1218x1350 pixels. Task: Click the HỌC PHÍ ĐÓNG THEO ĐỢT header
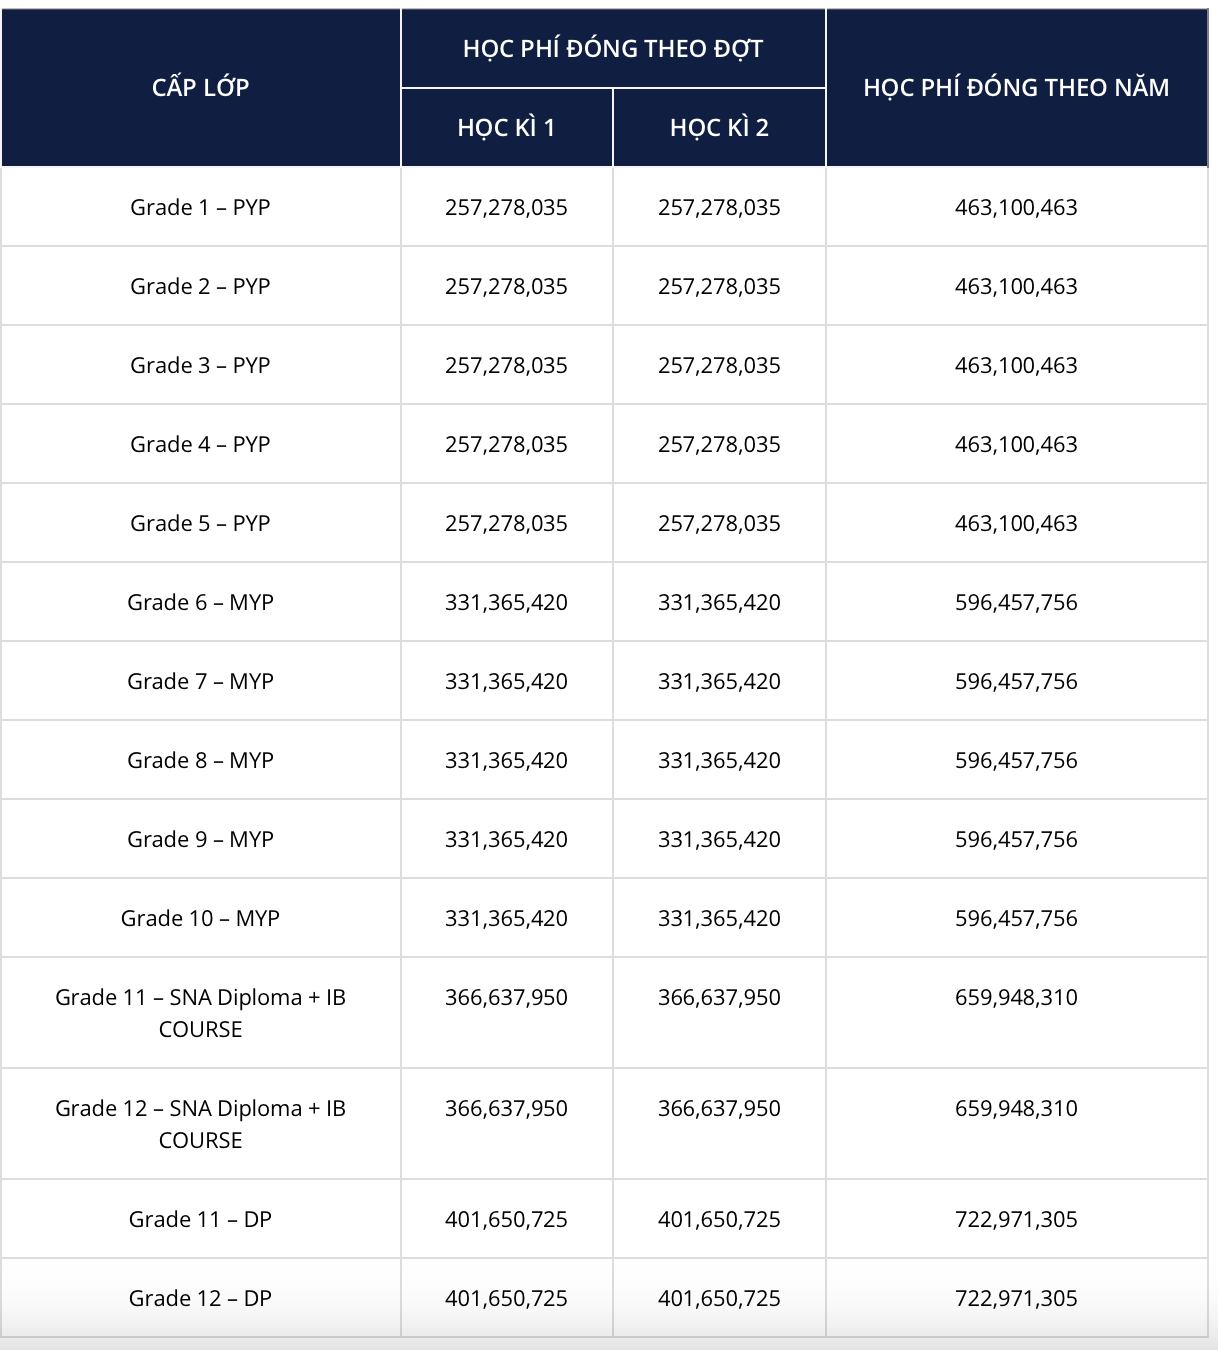coord(613,48)
